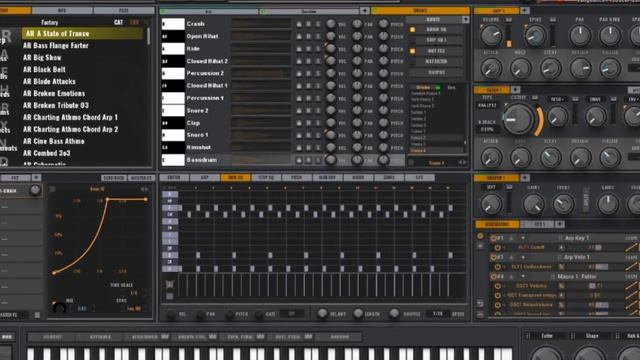
Task: Mute the Clap drum track
Action: [309, 123]
